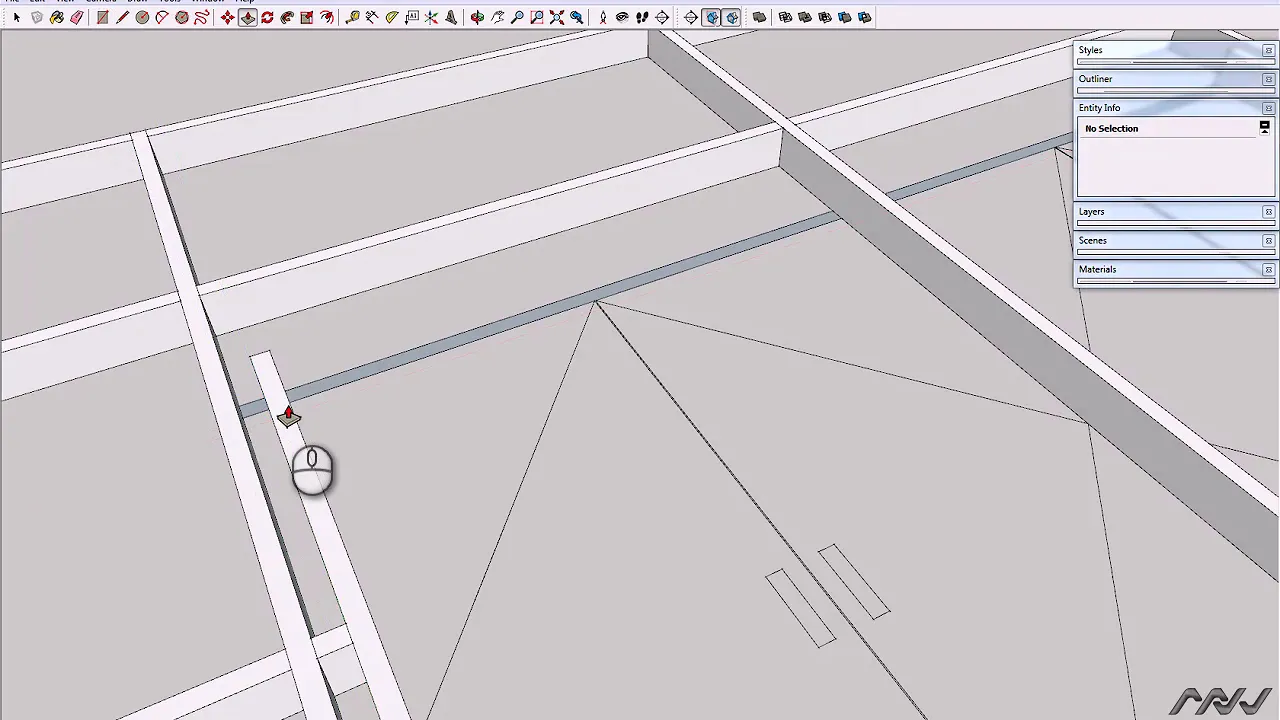Close the Materials panel
Screen dimensions: 1280x720
click(x=1268, y=270)
